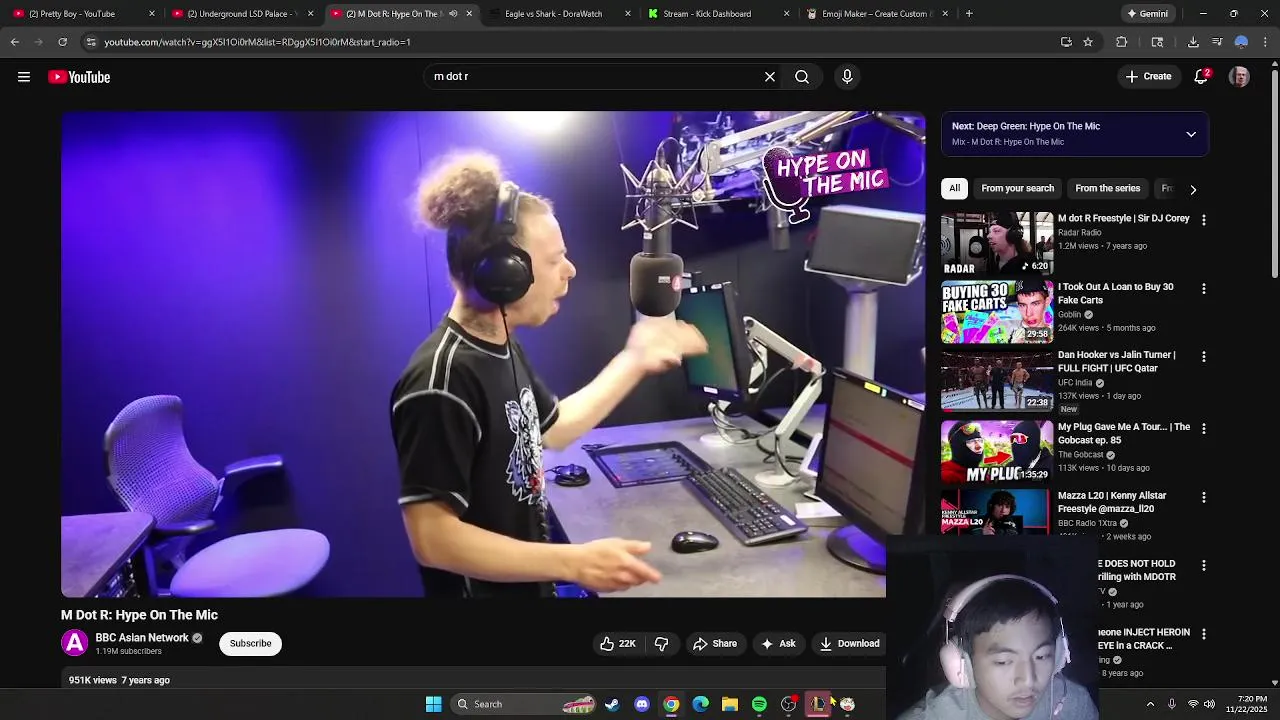Open options for My Plug Gave Me A Tour
This screenshot has width=1280, height=720.
(1204, 429)
